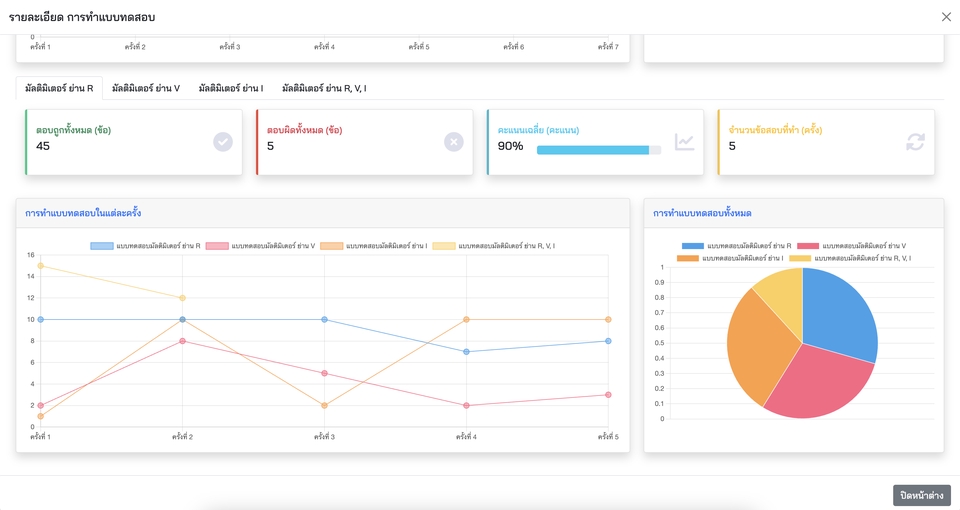The width and height of the screenshot is (960, 510).
Task: Click the X circle icon in wrong answers card
Action: point(454,142)
